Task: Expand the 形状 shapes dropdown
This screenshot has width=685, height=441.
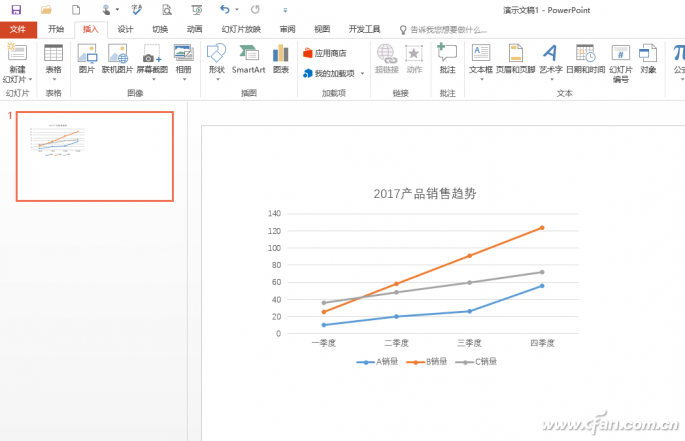Action: tap(217, 80)
